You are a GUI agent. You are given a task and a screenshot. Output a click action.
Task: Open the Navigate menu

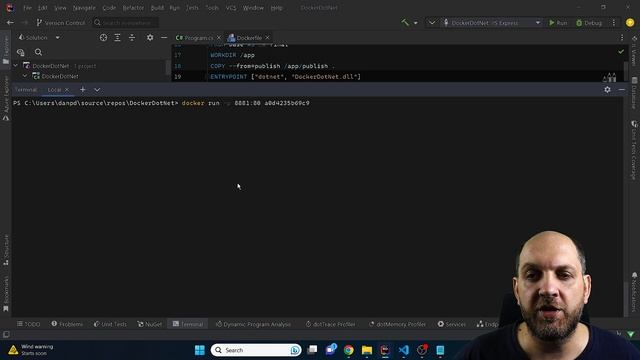84,8
